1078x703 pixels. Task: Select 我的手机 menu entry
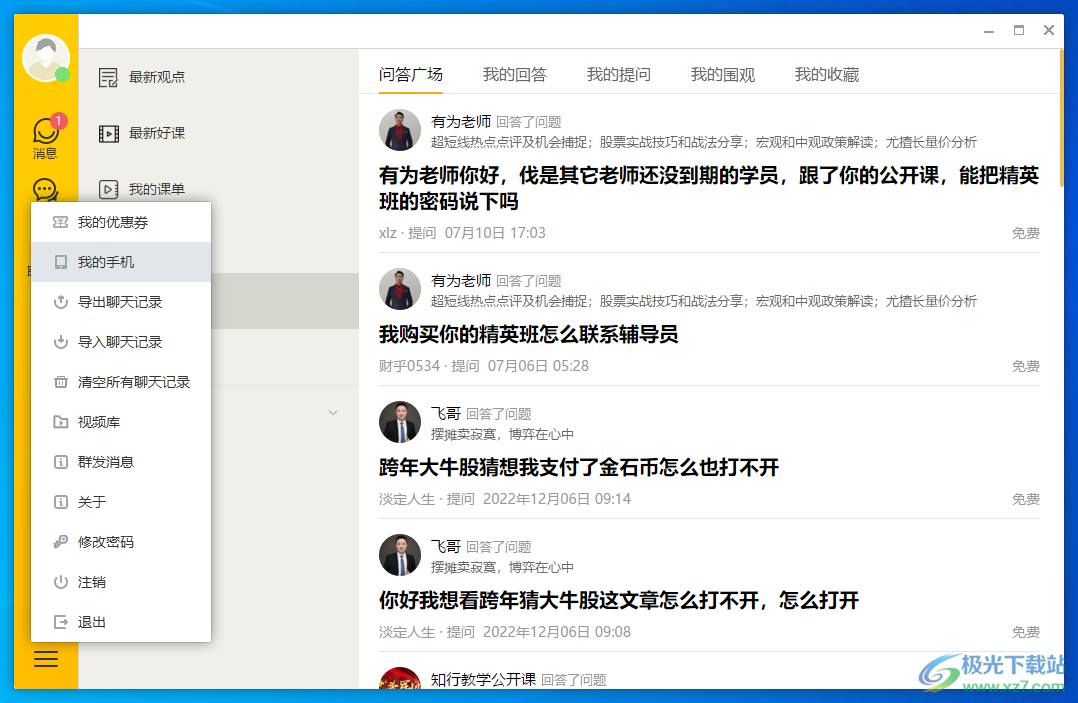pos(121,262)
